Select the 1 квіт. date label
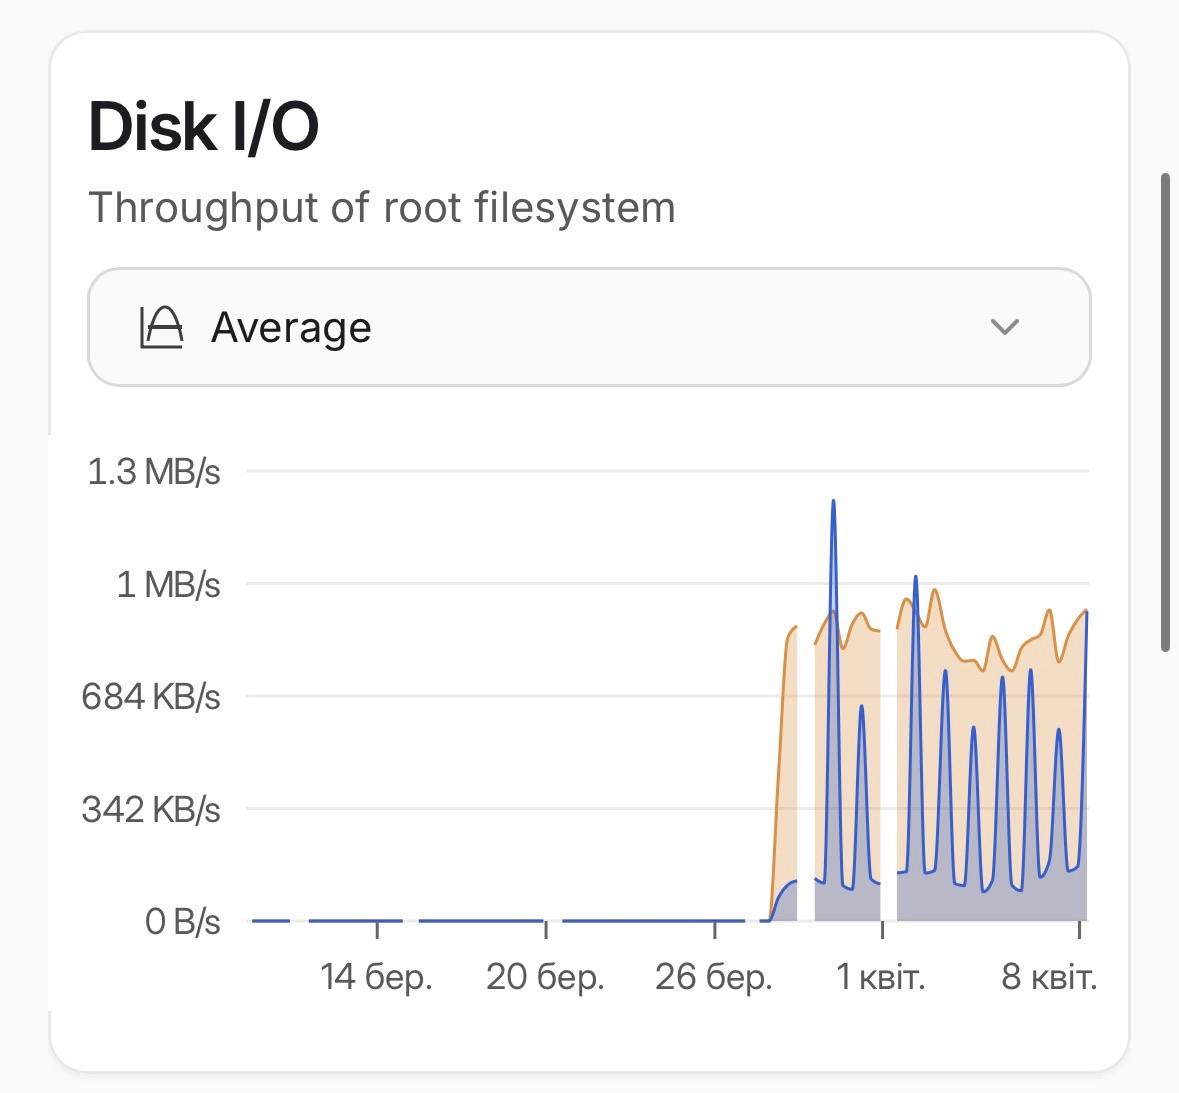 point(881,977)
